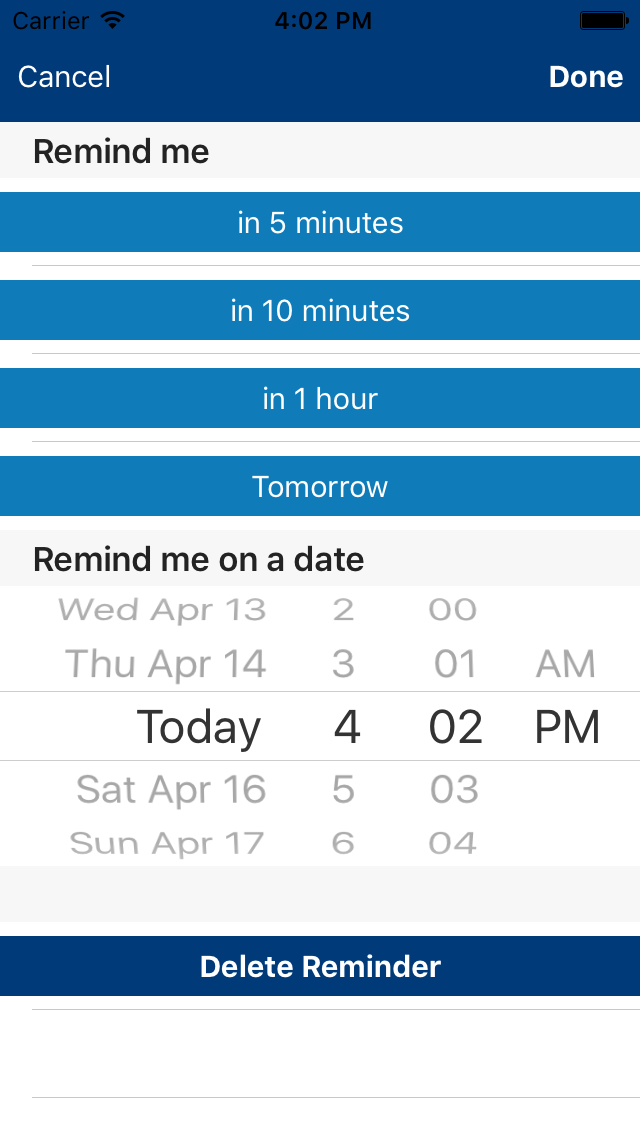Pick the Tomorrow reminder option

(320, 486)
